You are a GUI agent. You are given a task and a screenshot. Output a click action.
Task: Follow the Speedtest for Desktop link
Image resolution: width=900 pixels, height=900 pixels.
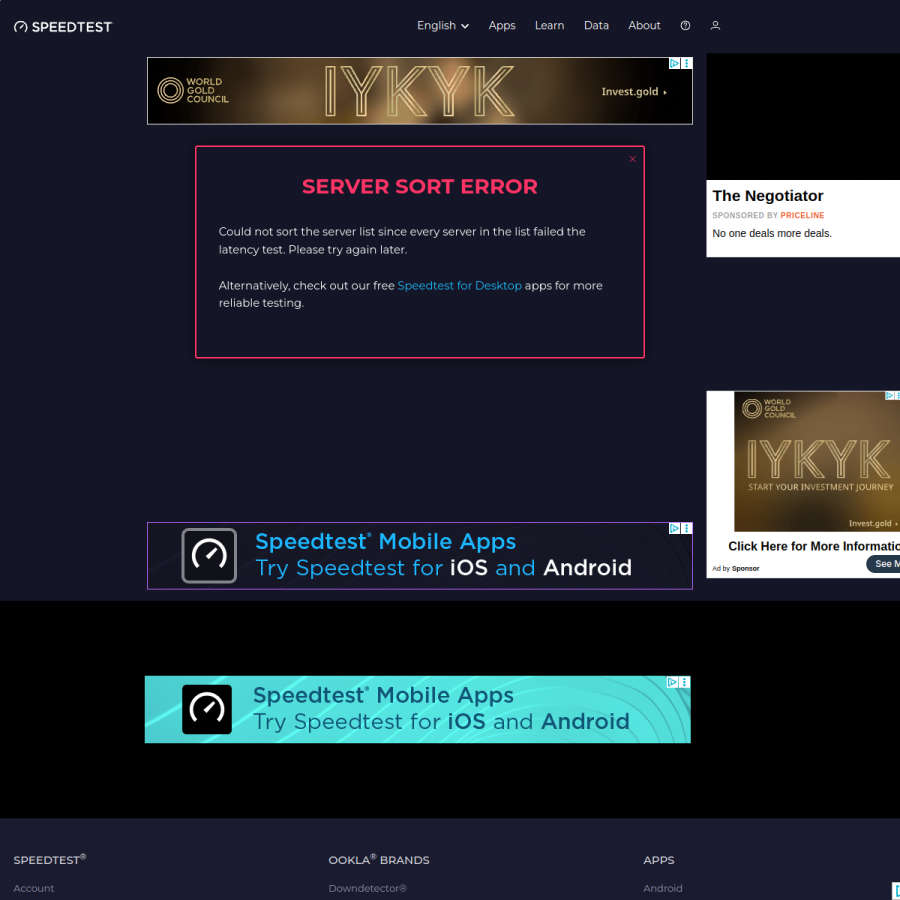(459, 285)
